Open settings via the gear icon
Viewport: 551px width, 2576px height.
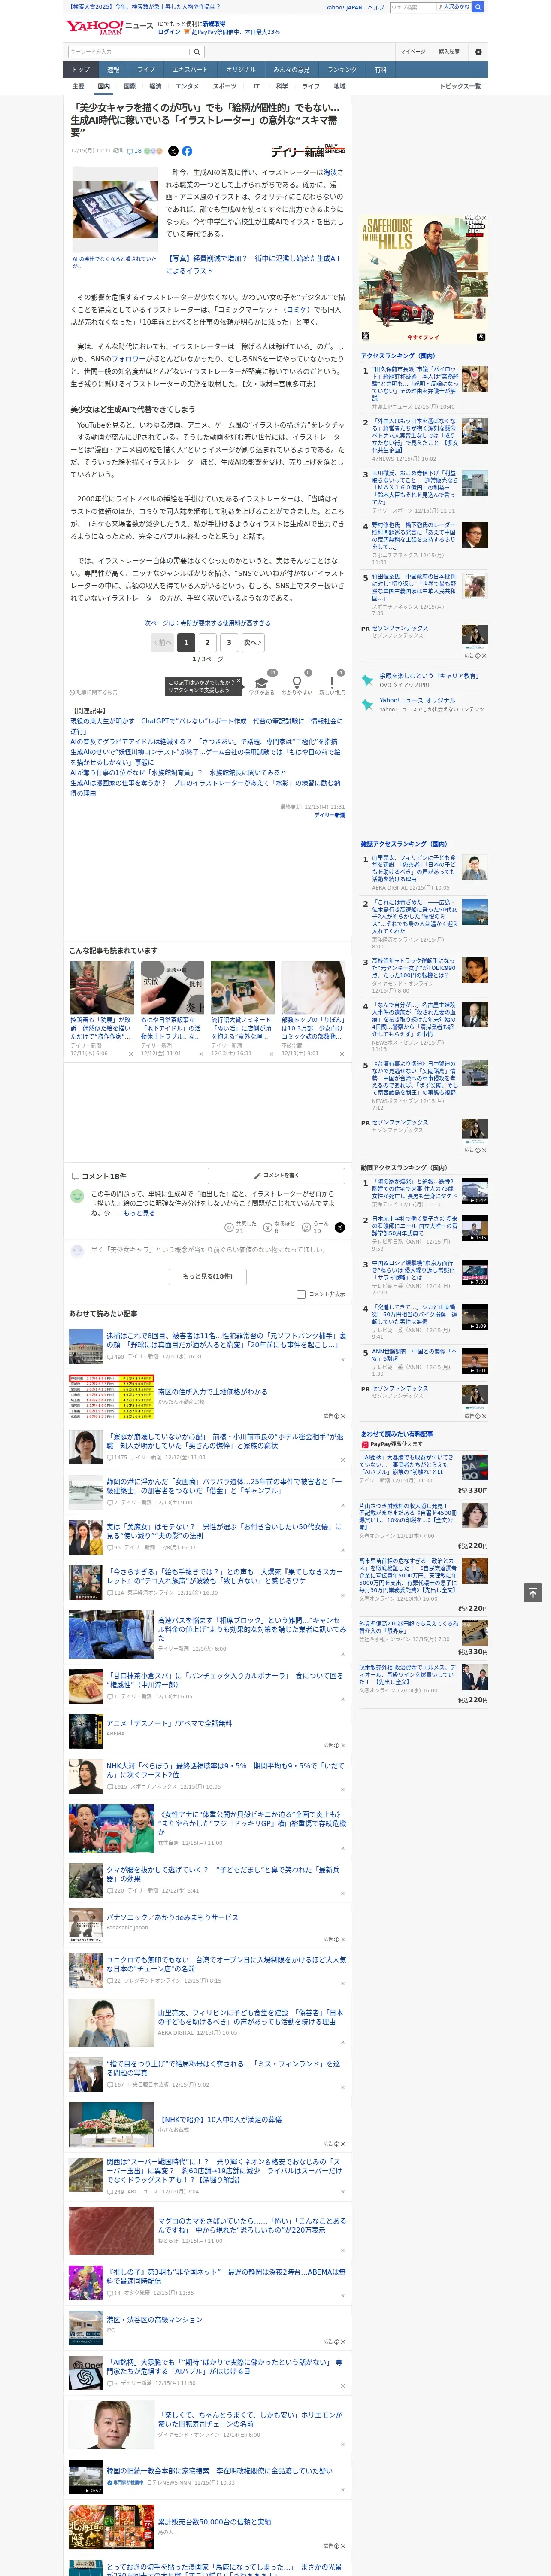pos(478,52)
